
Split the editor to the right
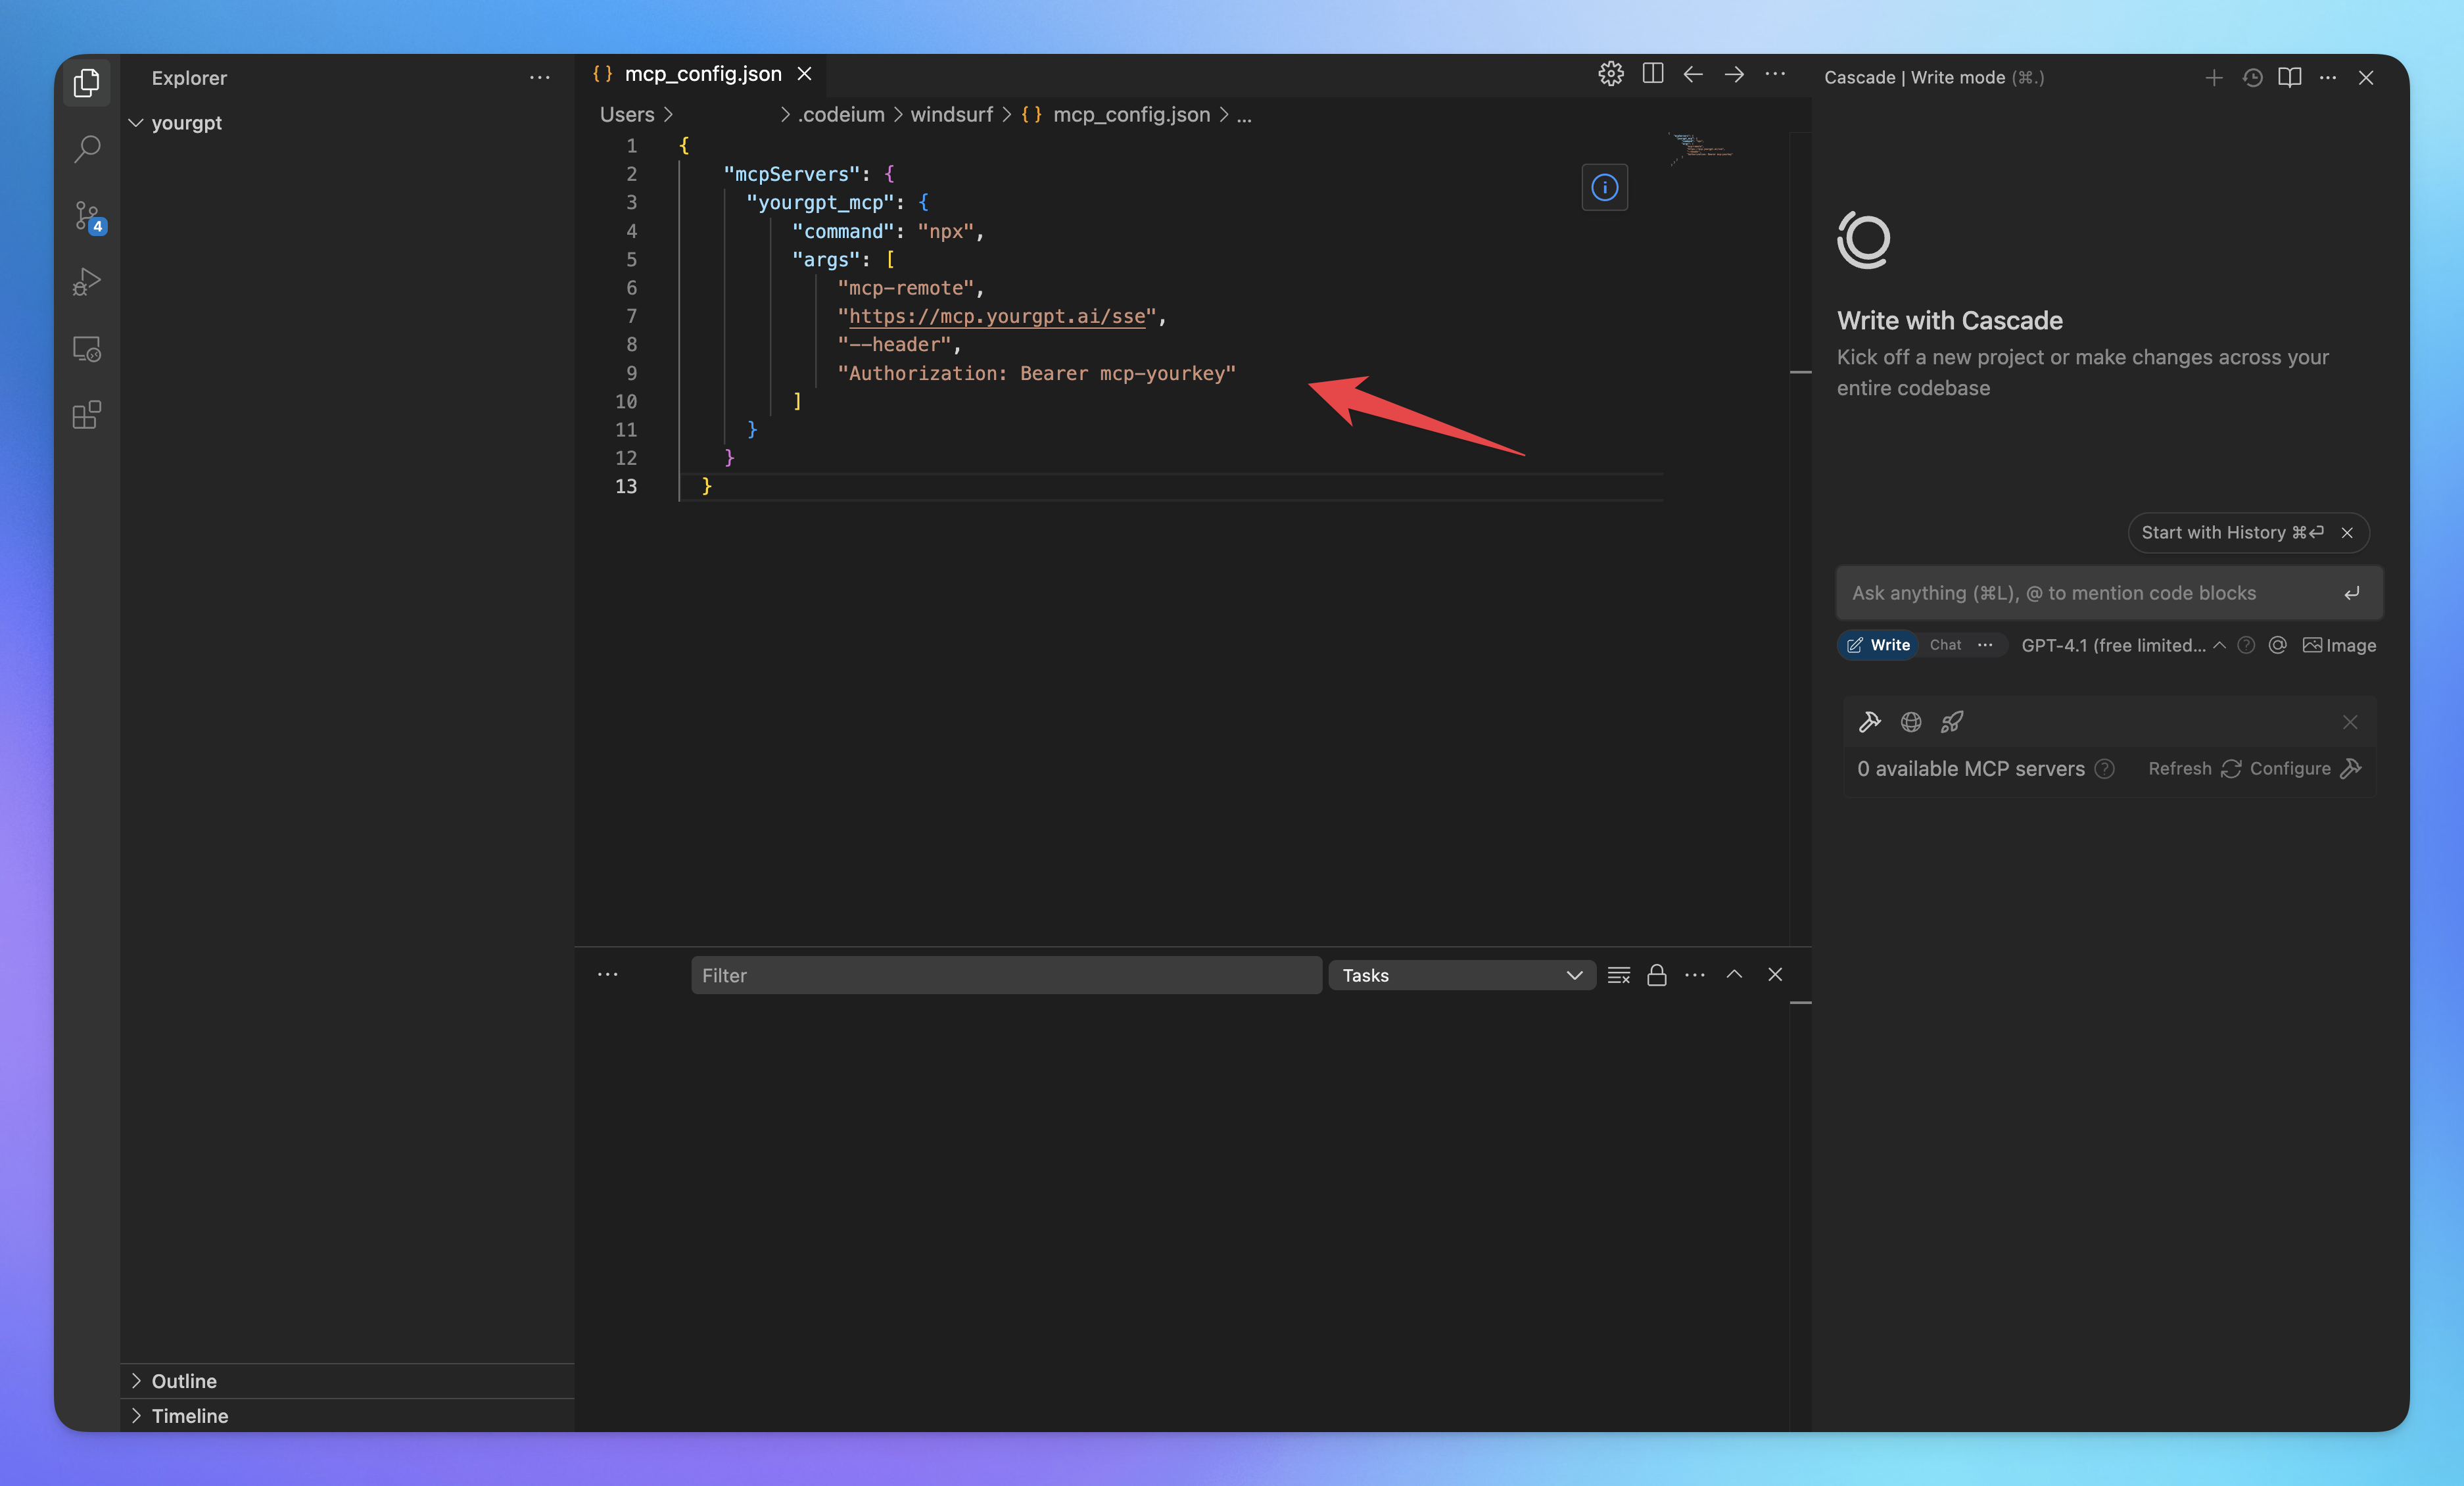coord(1652,74)
